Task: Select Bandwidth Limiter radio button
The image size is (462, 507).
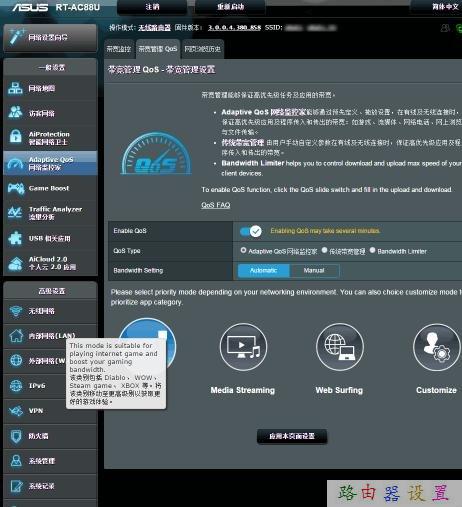Action: 372,250
